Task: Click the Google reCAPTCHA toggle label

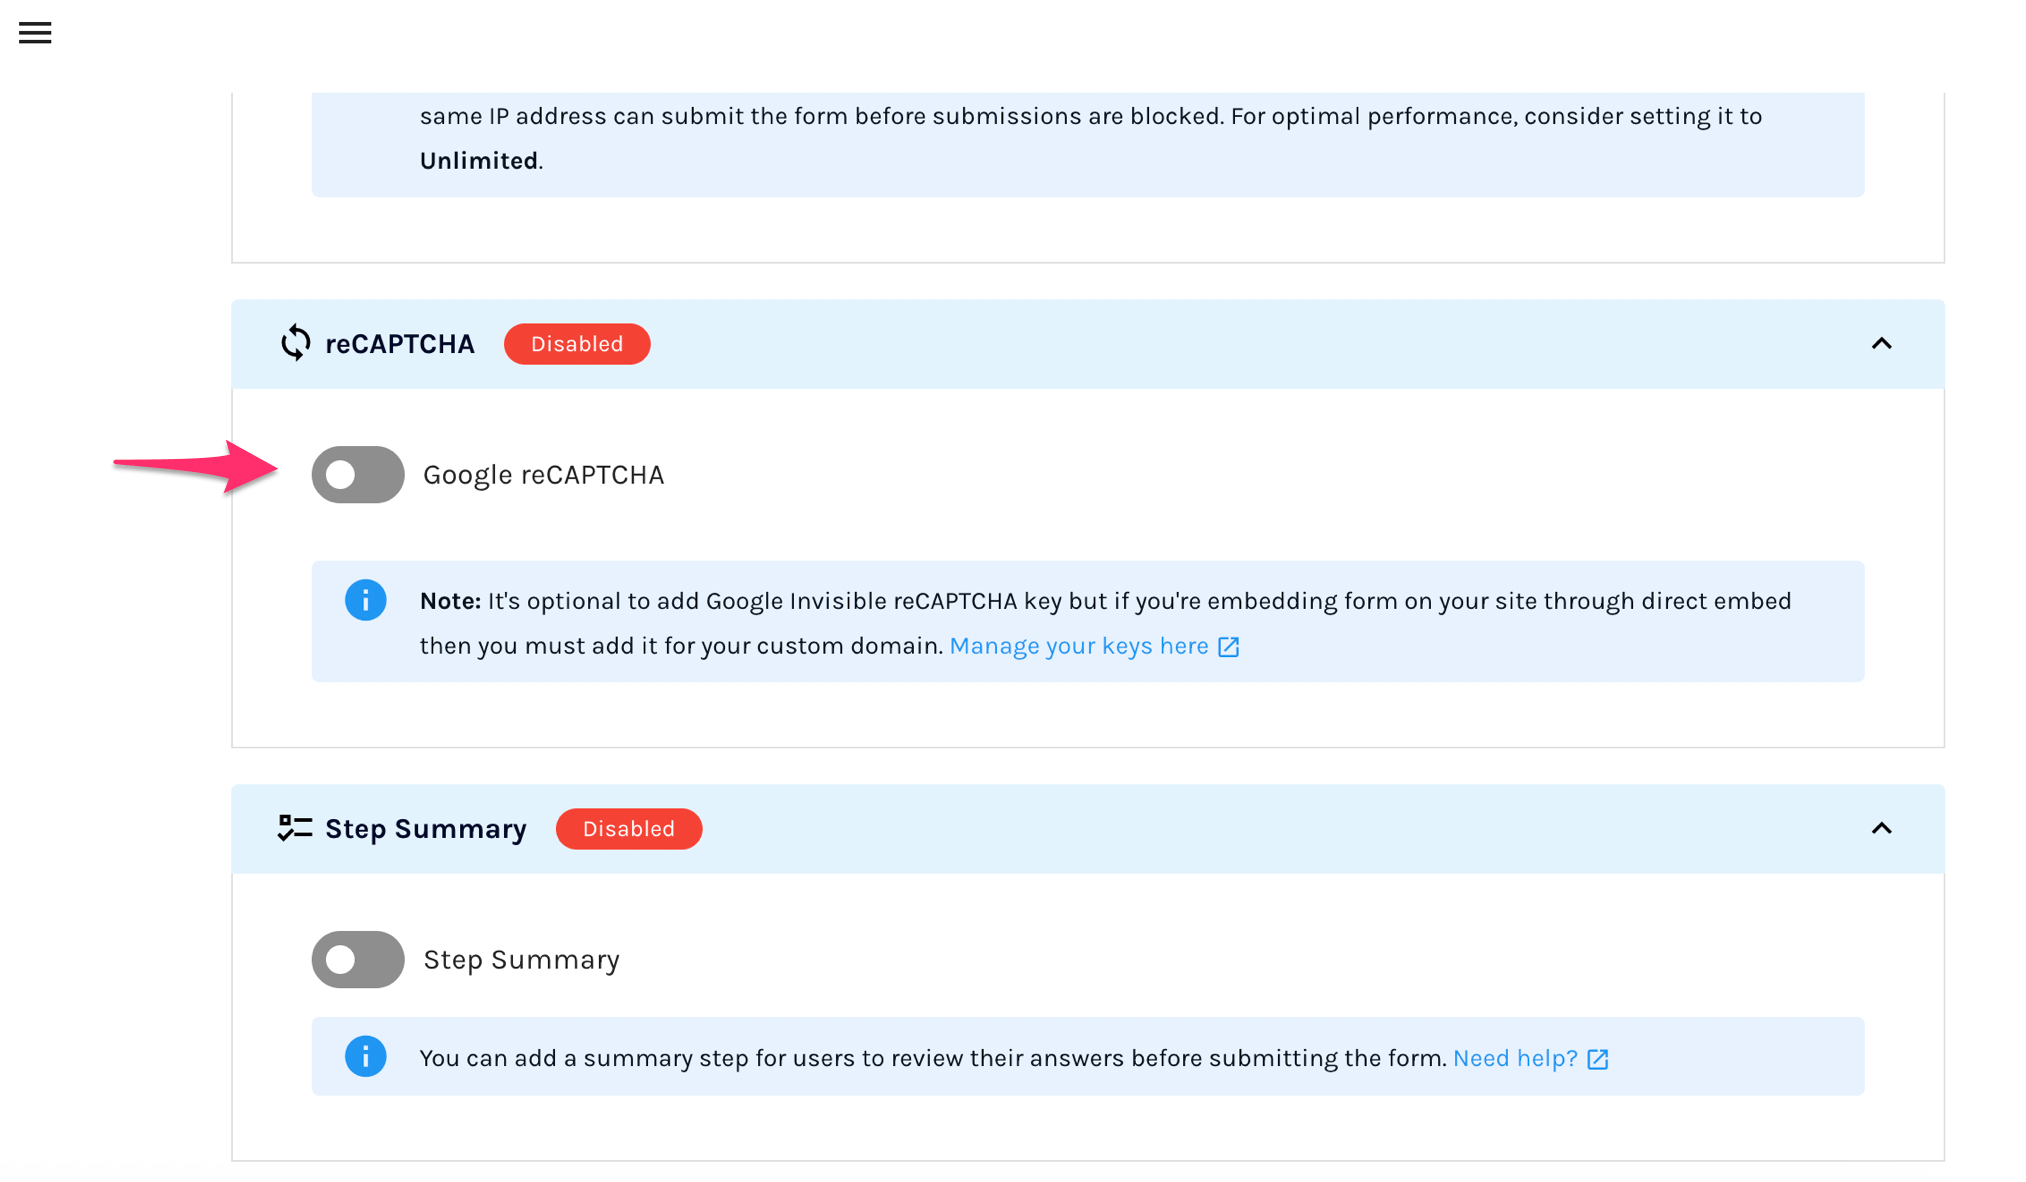Action: [543, 475]
